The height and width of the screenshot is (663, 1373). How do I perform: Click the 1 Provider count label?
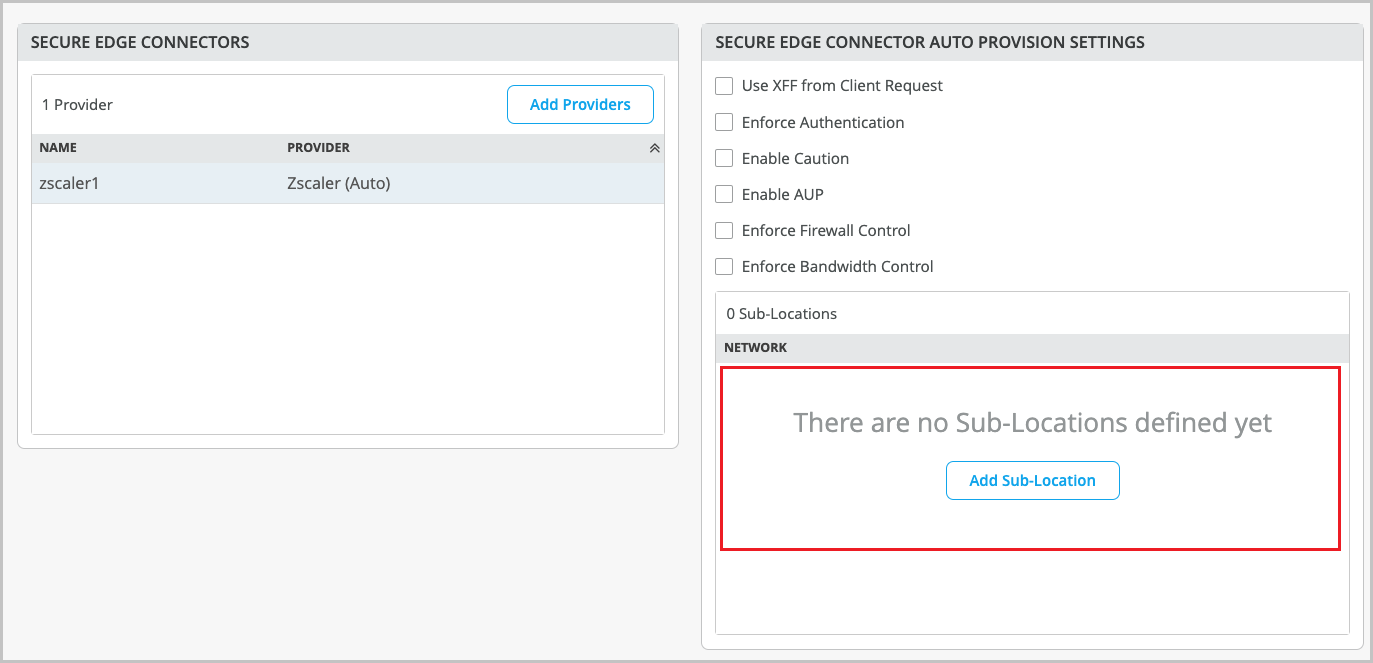[x=77, y=105]
